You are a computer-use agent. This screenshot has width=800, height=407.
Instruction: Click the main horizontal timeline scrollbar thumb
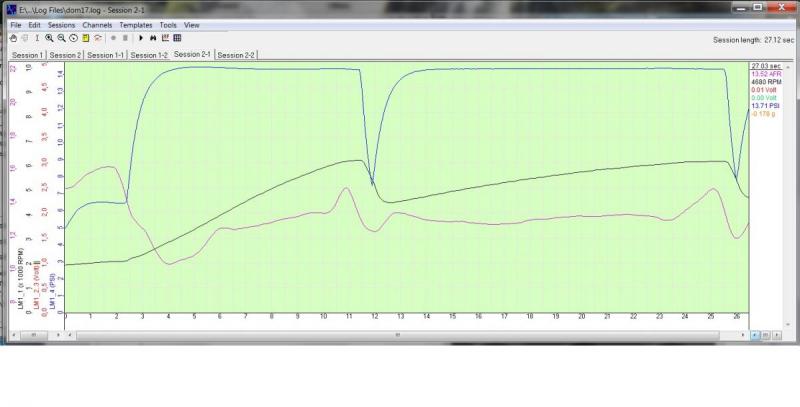coord(397,335)
